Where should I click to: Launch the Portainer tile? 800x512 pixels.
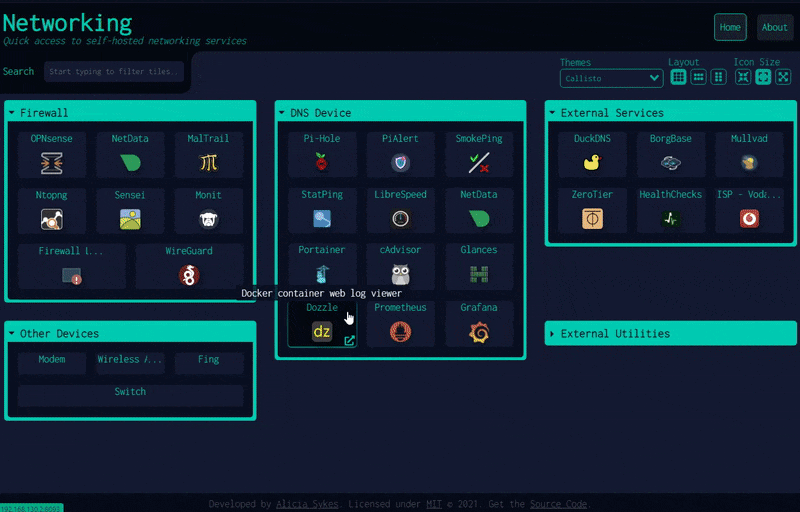click(x=321, y=266)
